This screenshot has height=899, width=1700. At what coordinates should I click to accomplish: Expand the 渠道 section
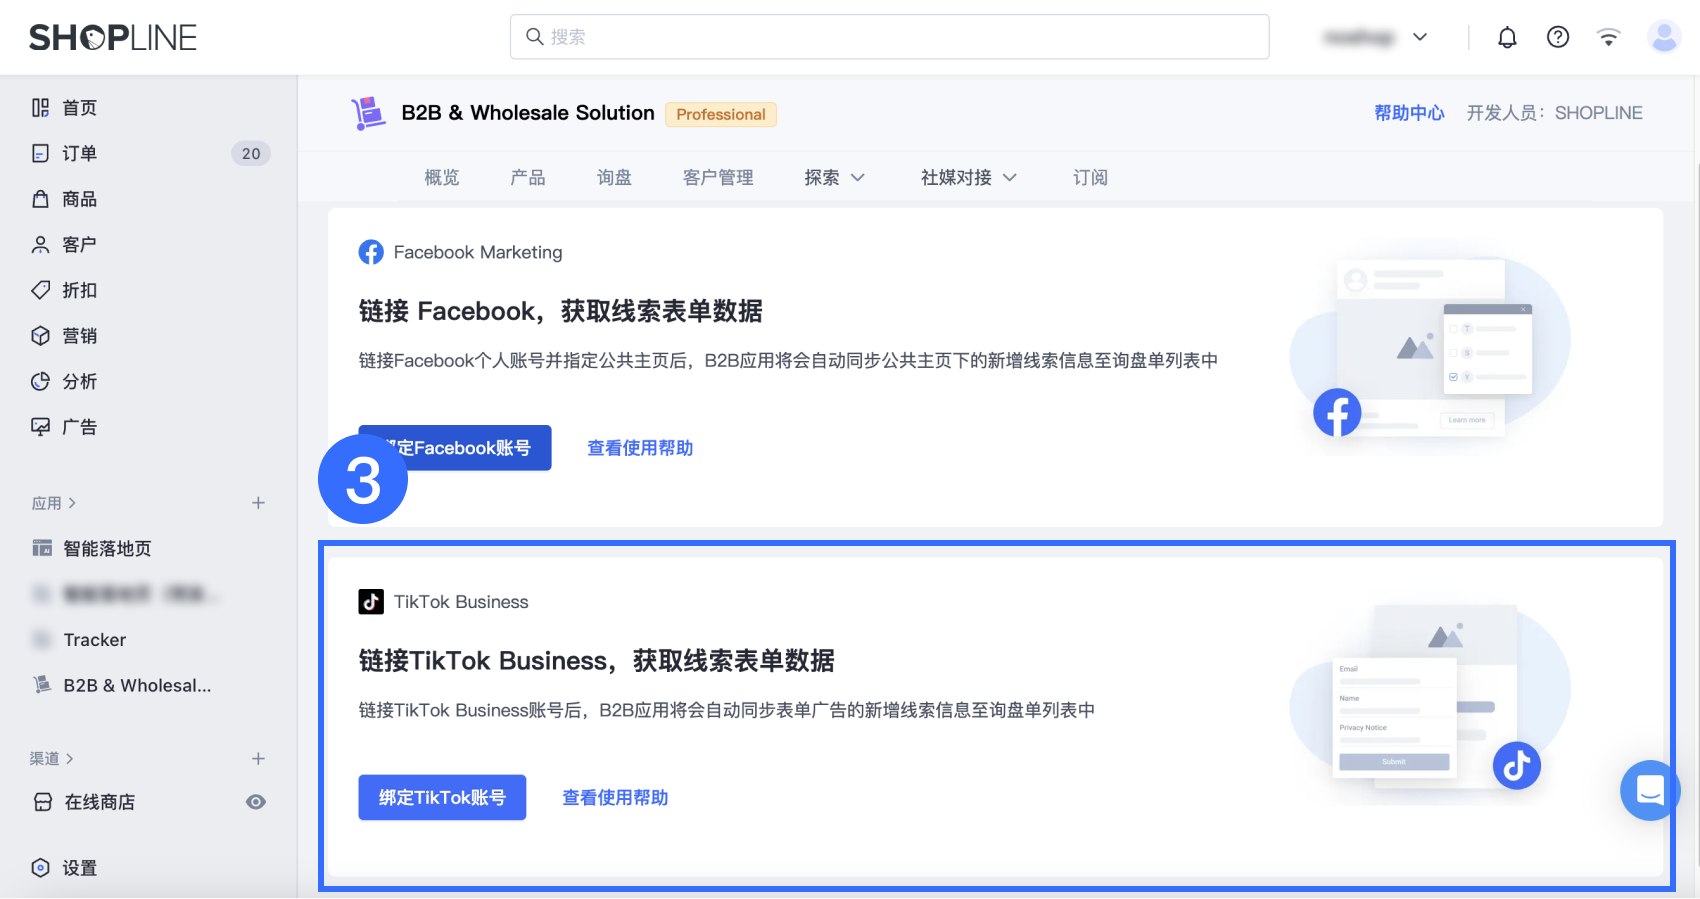pyautogui.click(x=52, y=759)
